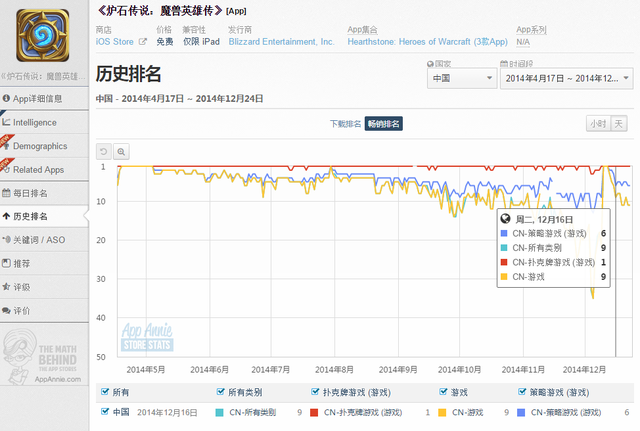The image size is (640, 431).
Task: Click calendar icon next to 时间段 label
Action: pos(504,64)
